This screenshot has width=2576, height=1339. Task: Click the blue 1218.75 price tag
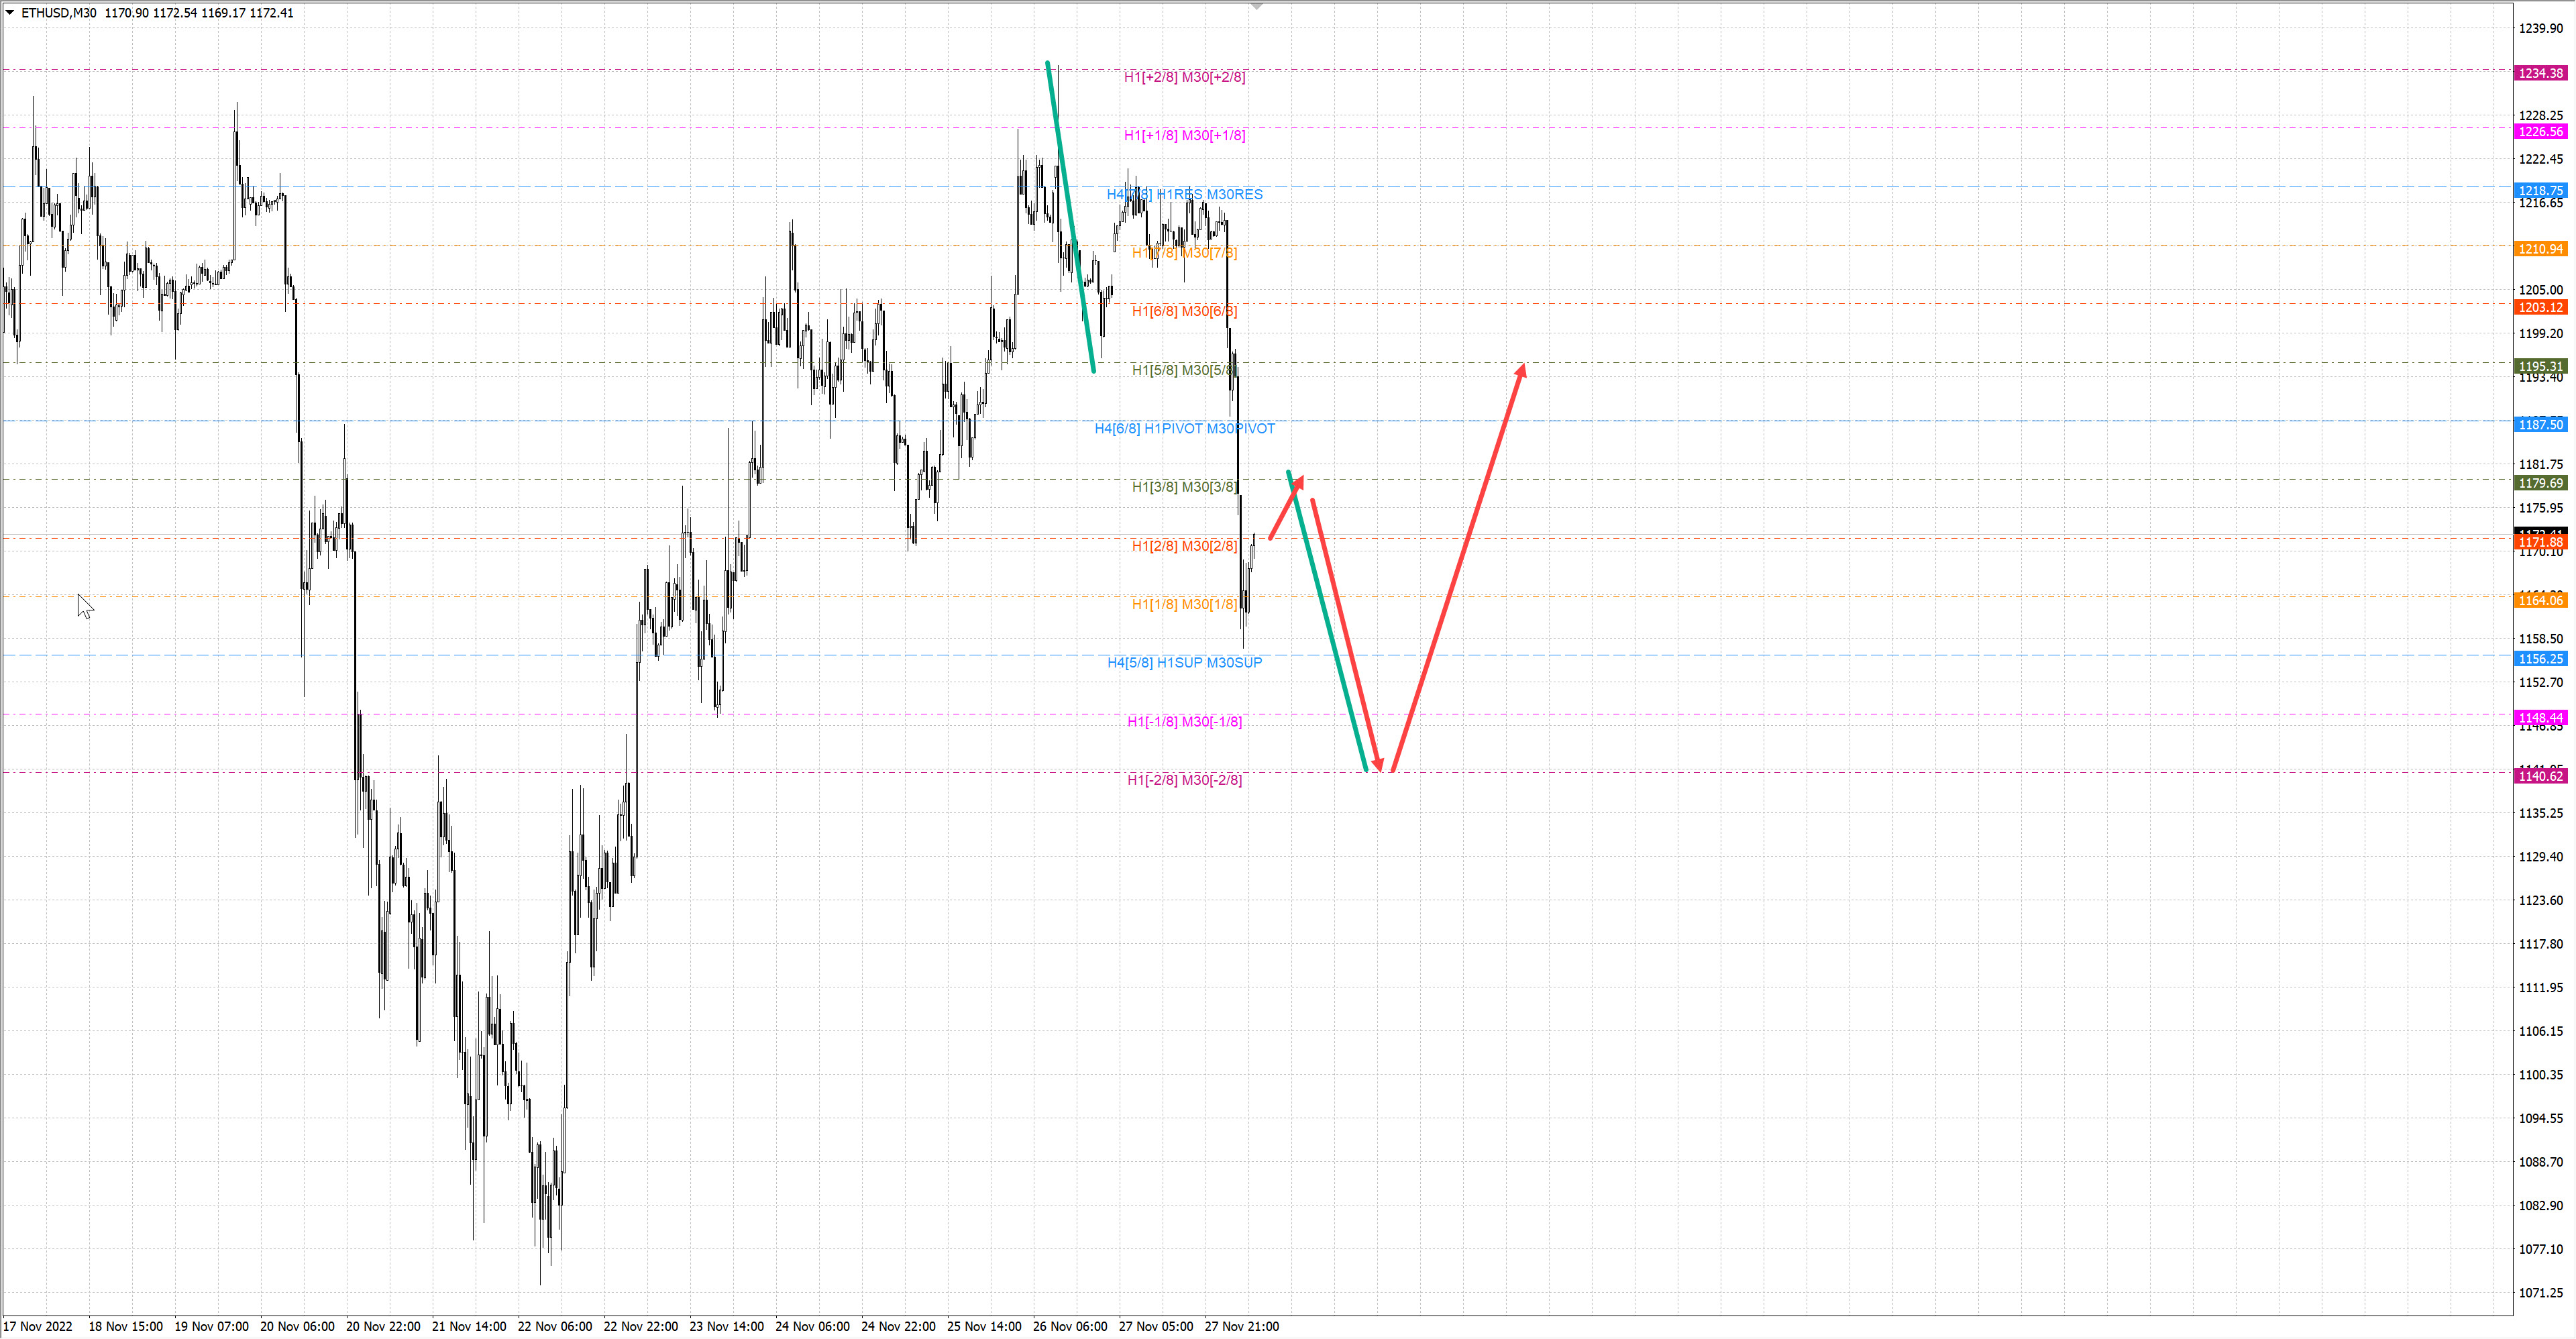pyautogui.click(x=2540, y=190)
